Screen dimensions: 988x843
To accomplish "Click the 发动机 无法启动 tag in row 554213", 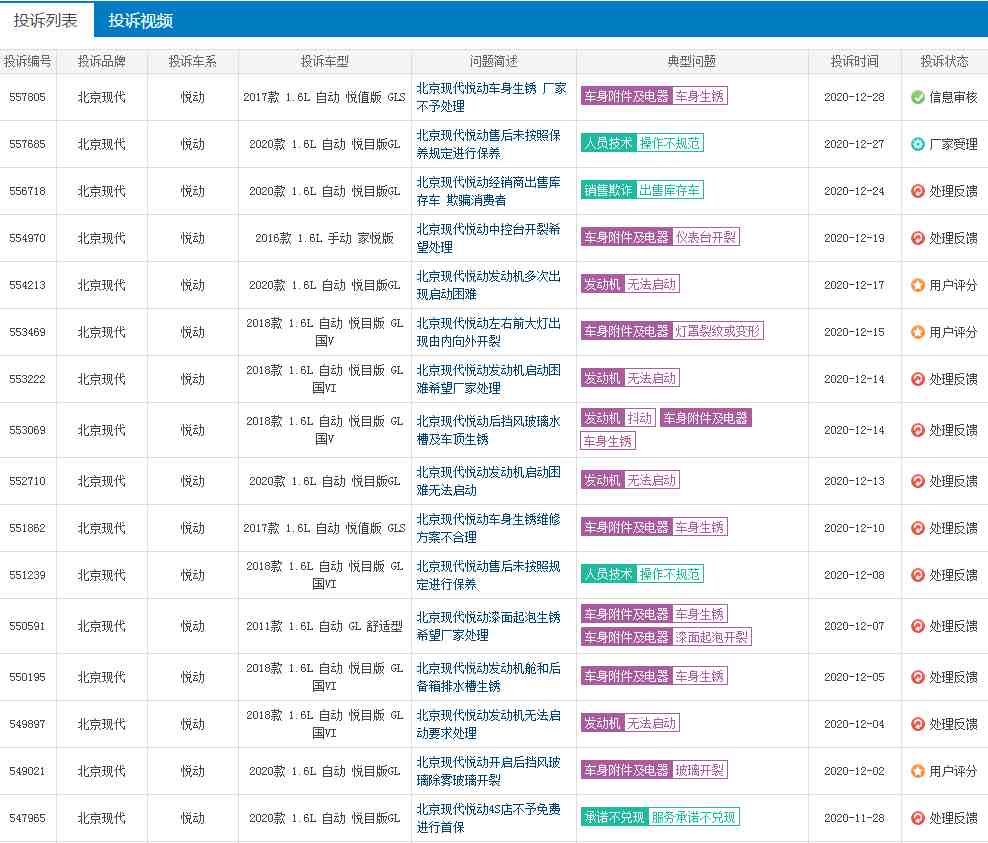I will (630, 285).
